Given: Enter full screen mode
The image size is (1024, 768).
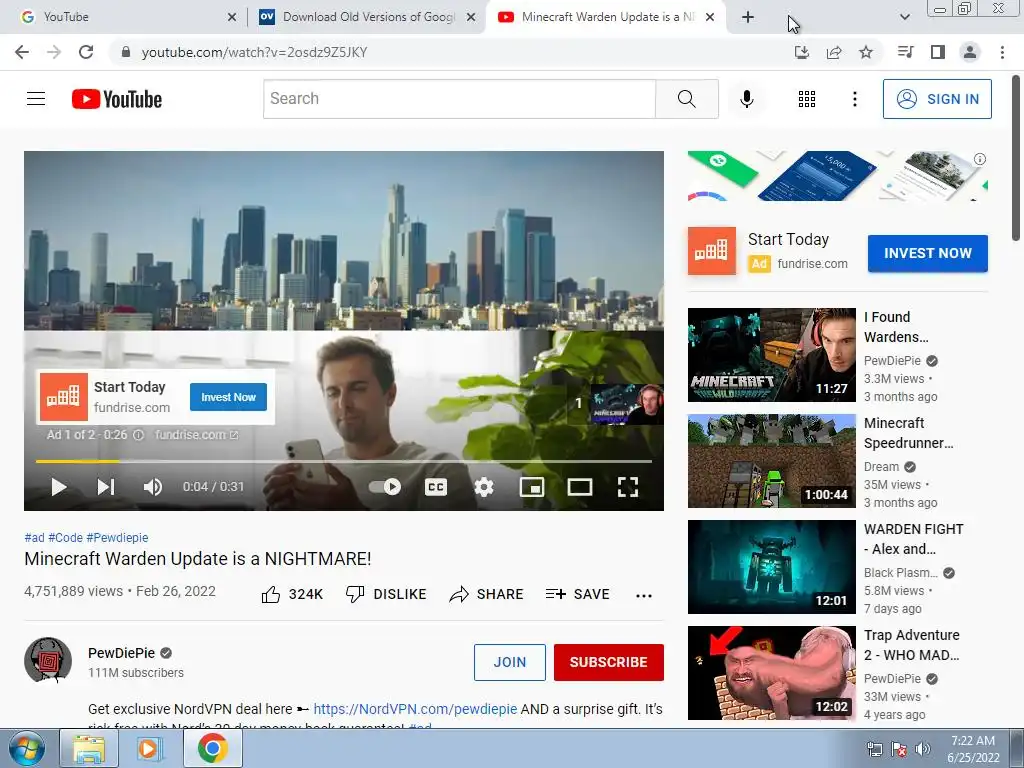Looking at the screenshot, I should point(628,487).
